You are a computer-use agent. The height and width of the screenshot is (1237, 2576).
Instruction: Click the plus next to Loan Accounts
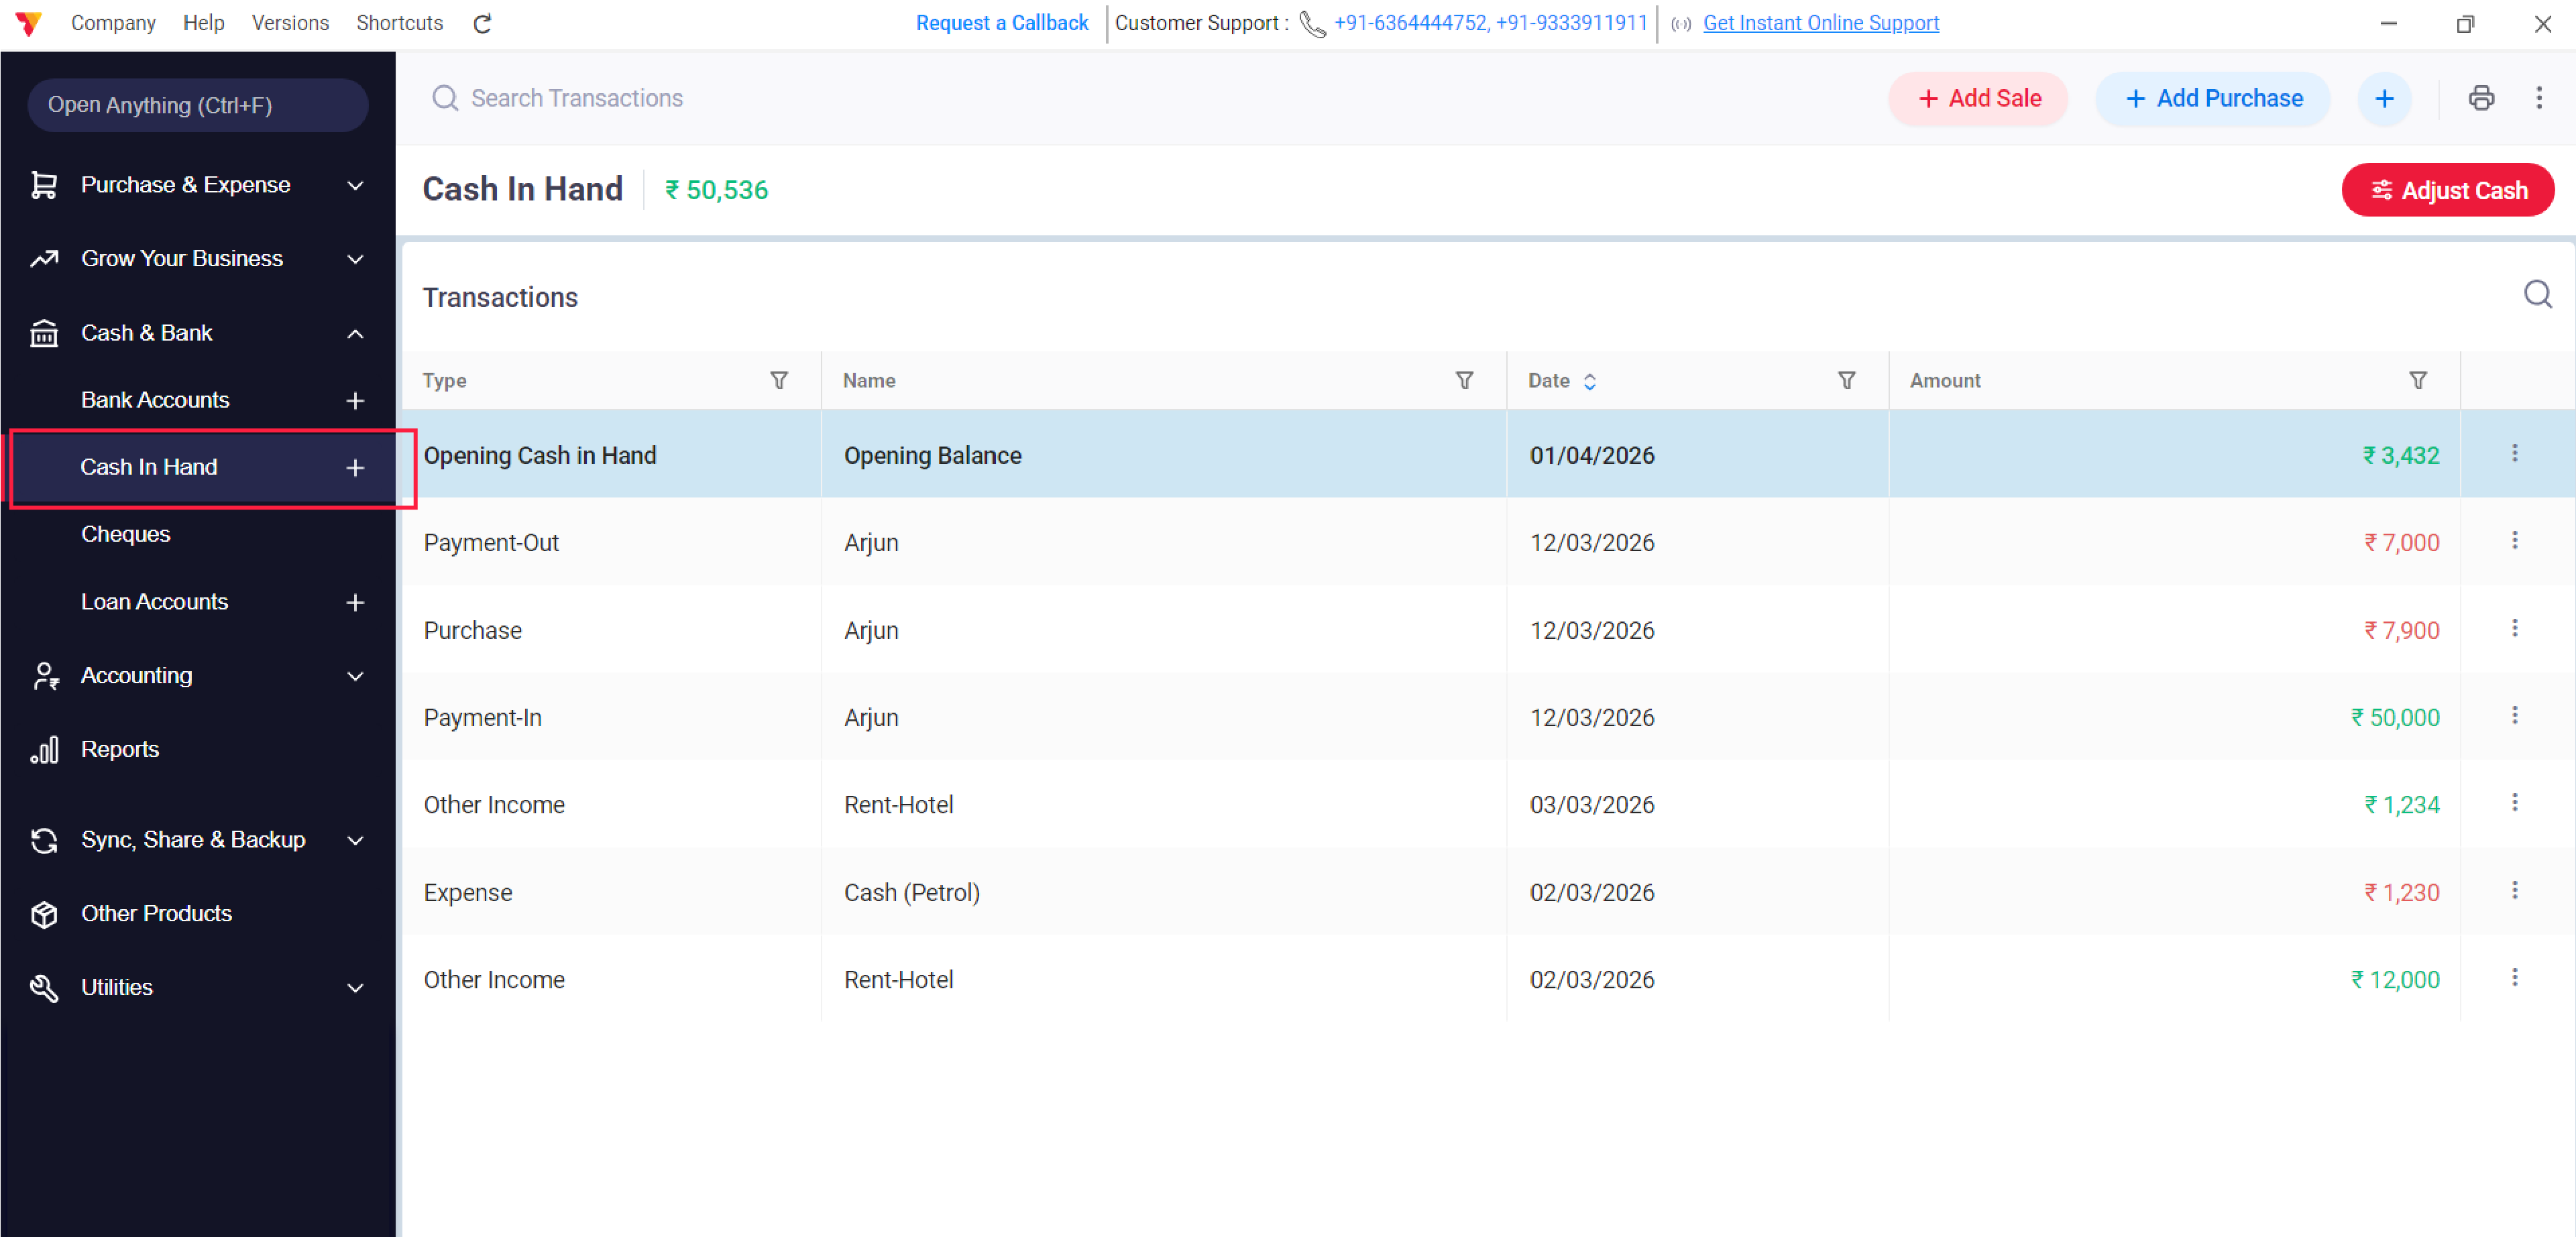point(355,602)
